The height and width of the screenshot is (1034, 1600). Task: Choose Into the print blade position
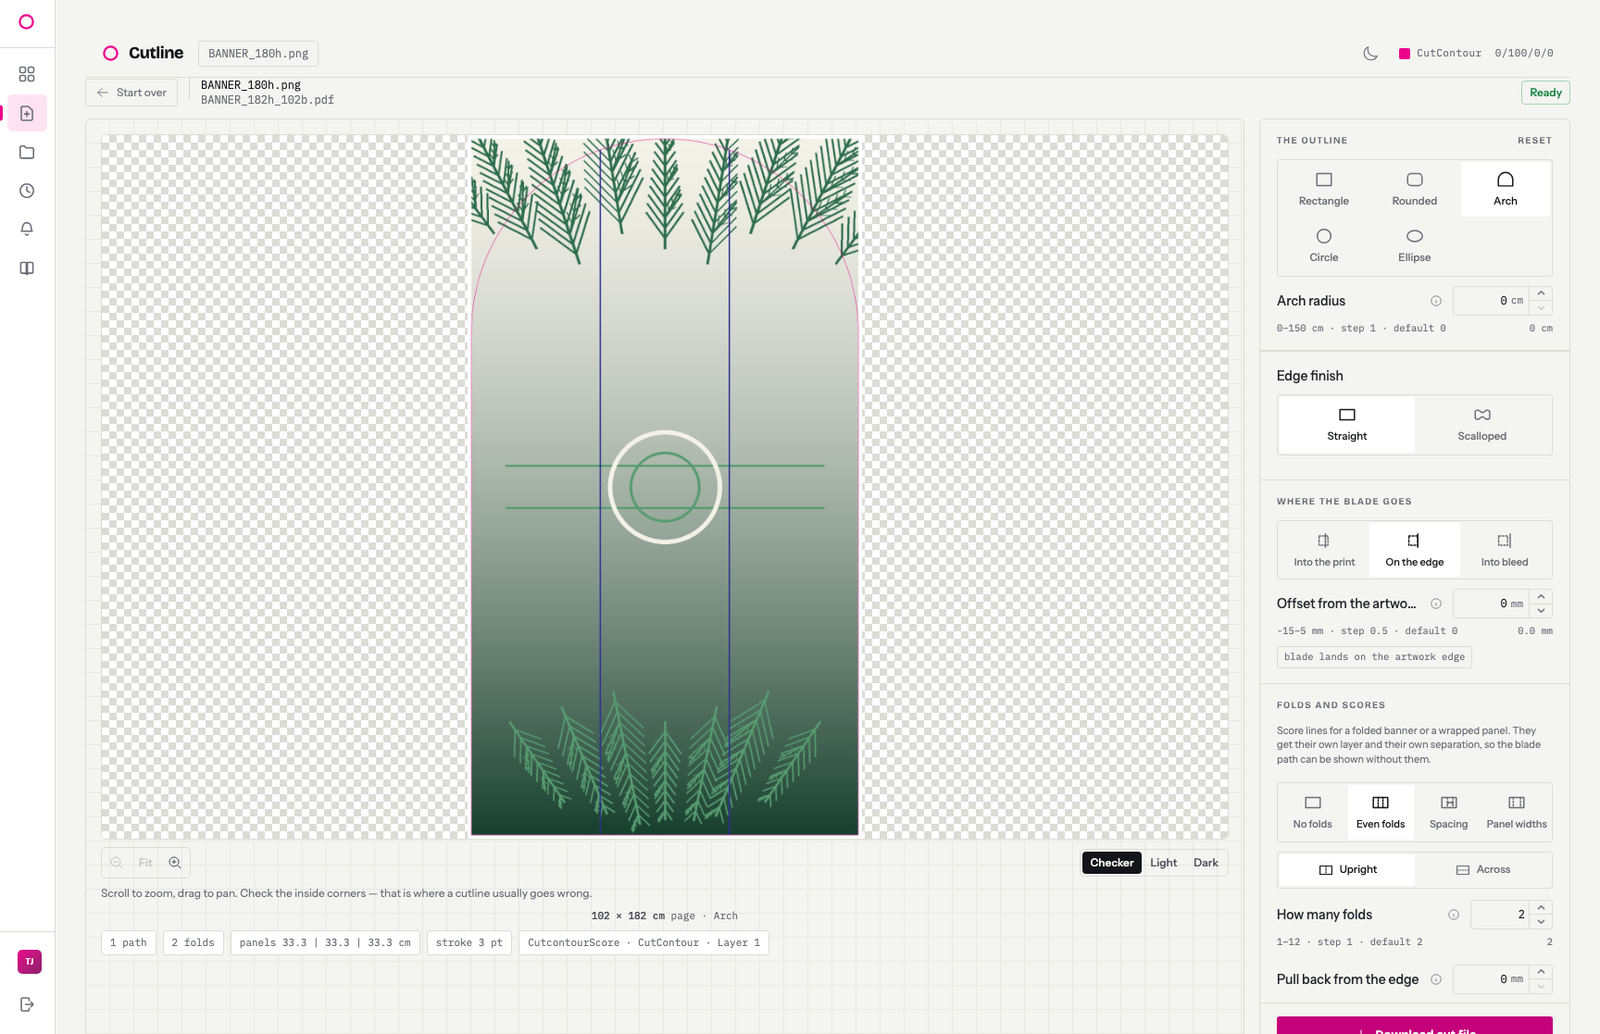click(x=1324, y=550)
